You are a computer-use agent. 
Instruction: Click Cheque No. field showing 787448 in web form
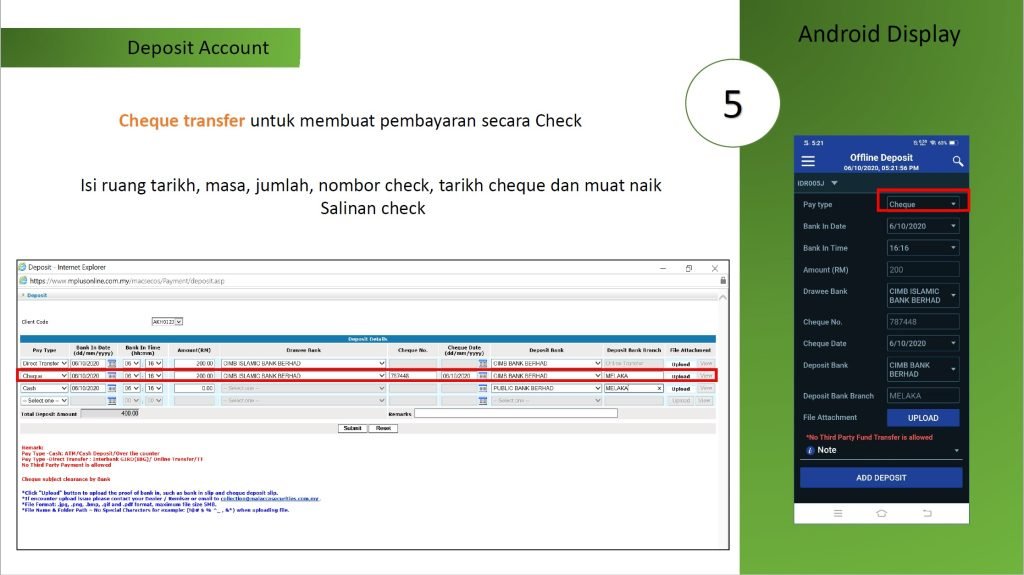click(413, 376)
